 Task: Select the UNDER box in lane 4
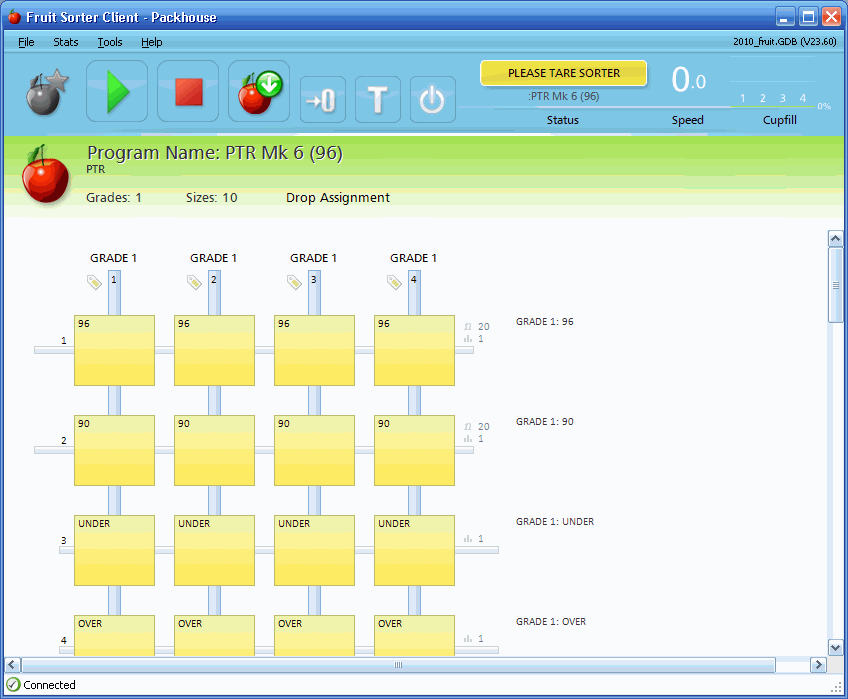point(414,550)
